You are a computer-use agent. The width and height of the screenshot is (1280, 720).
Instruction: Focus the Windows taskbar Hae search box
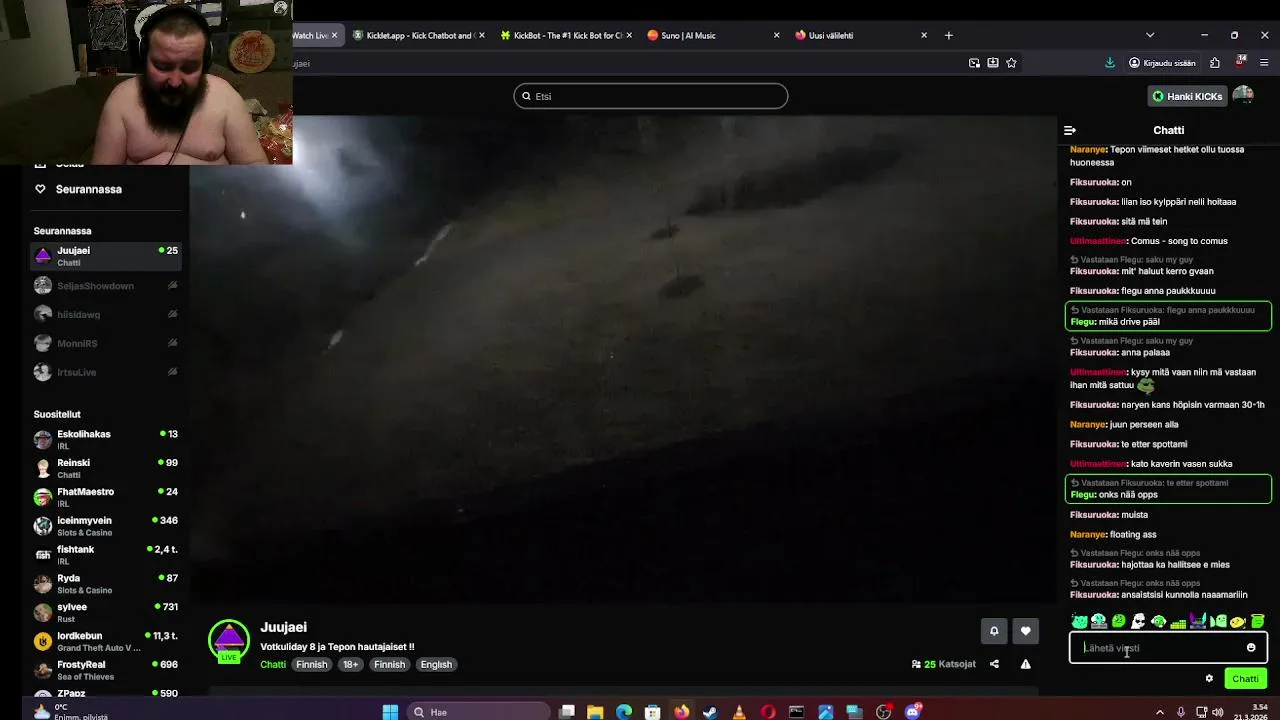tap(479, 712)
